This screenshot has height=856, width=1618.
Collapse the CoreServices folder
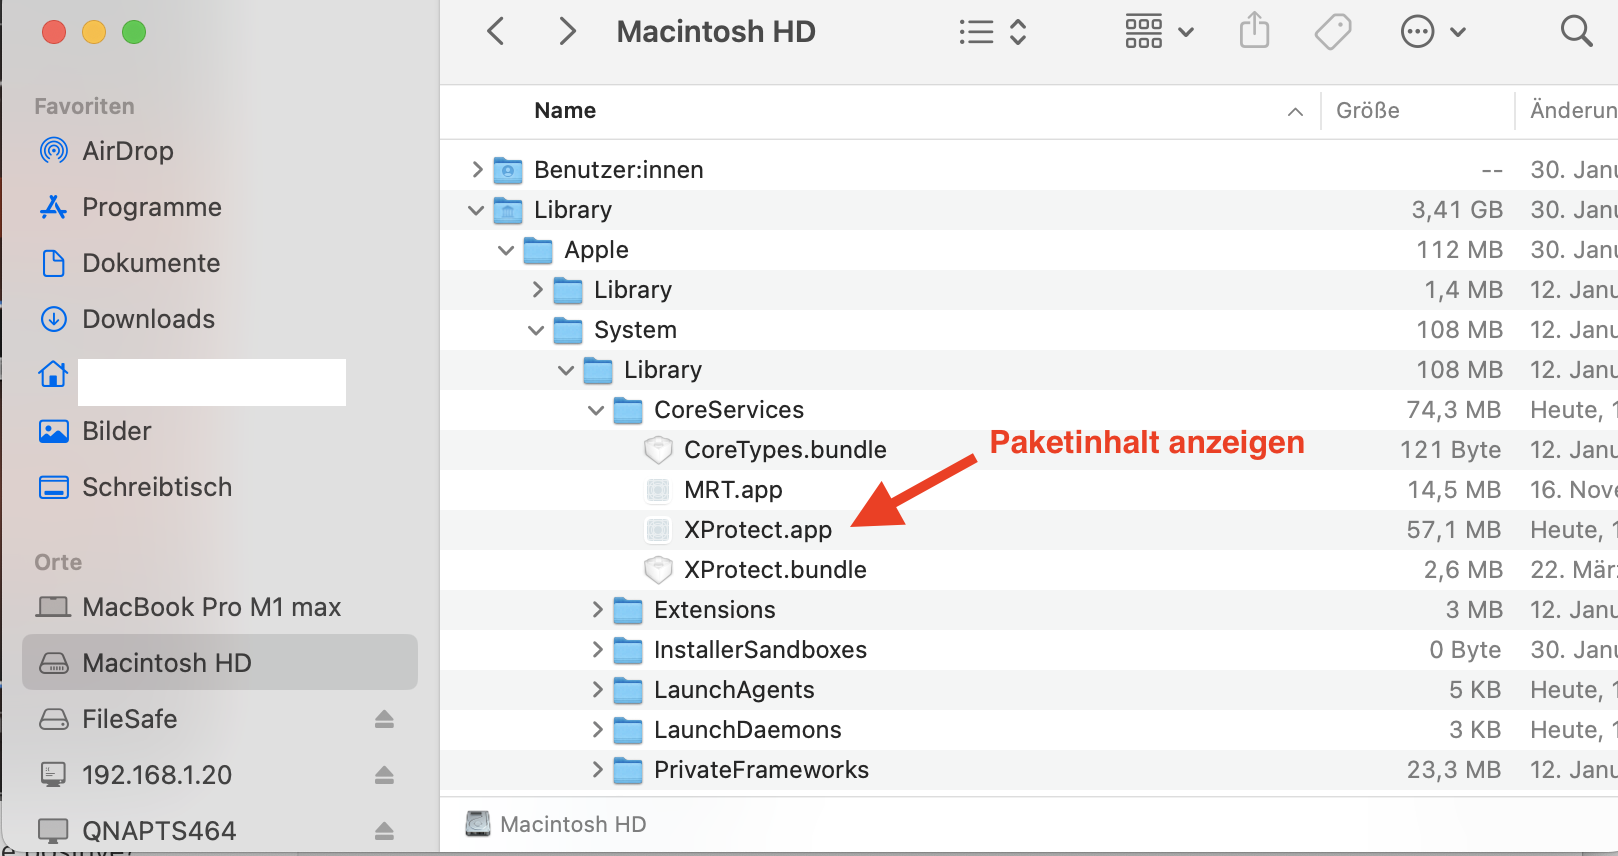coord(596,410)
